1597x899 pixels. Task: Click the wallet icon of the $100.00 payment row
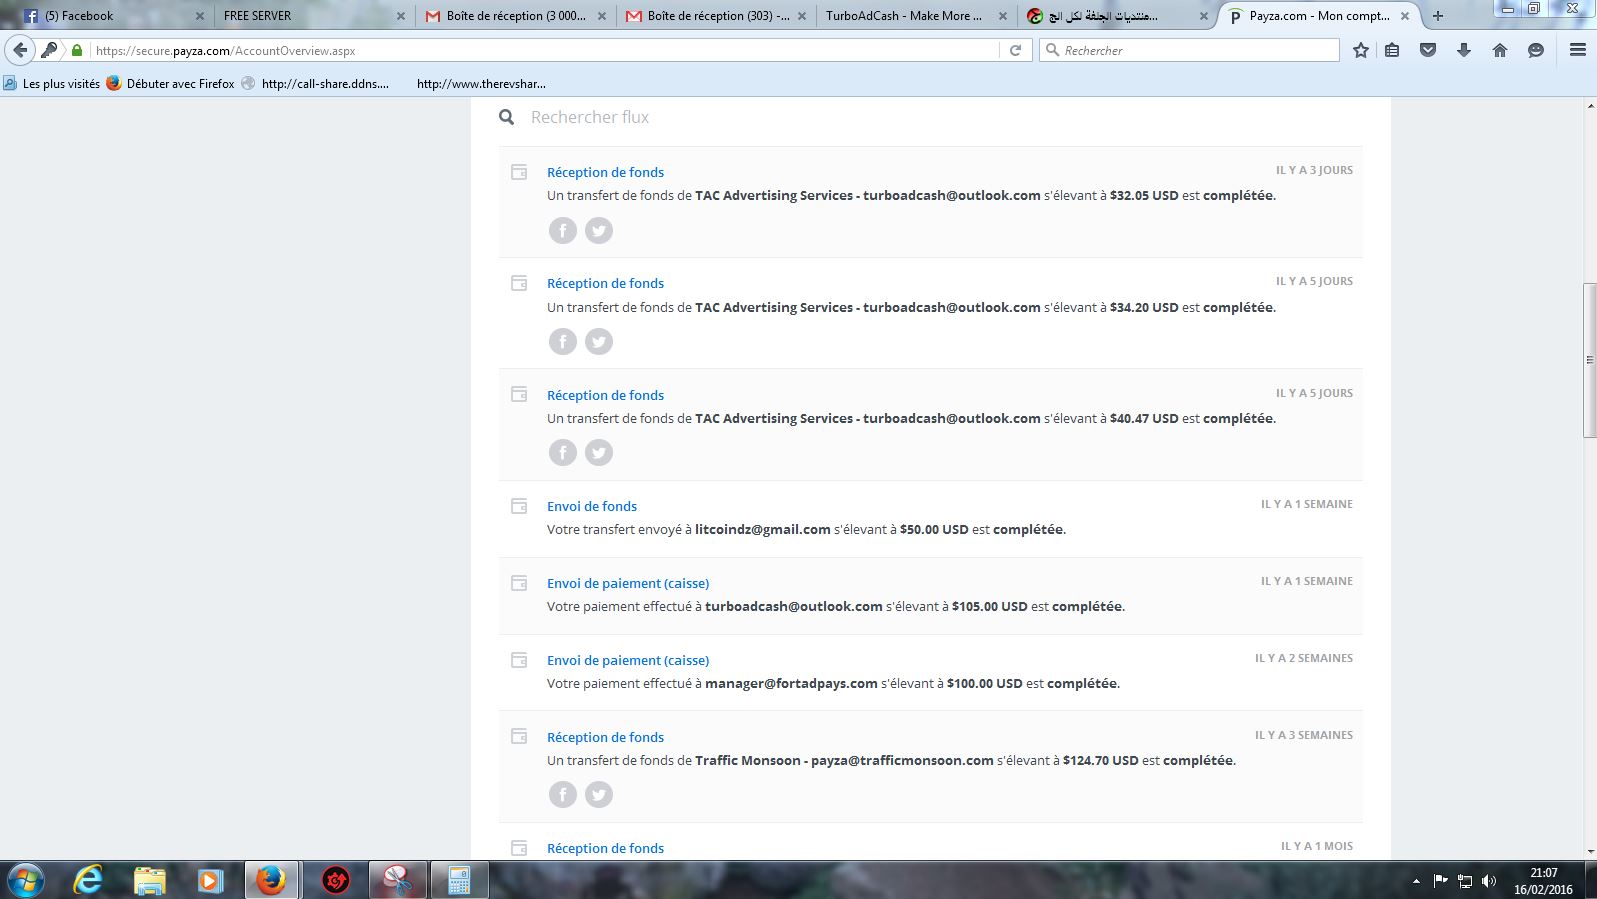519,660
